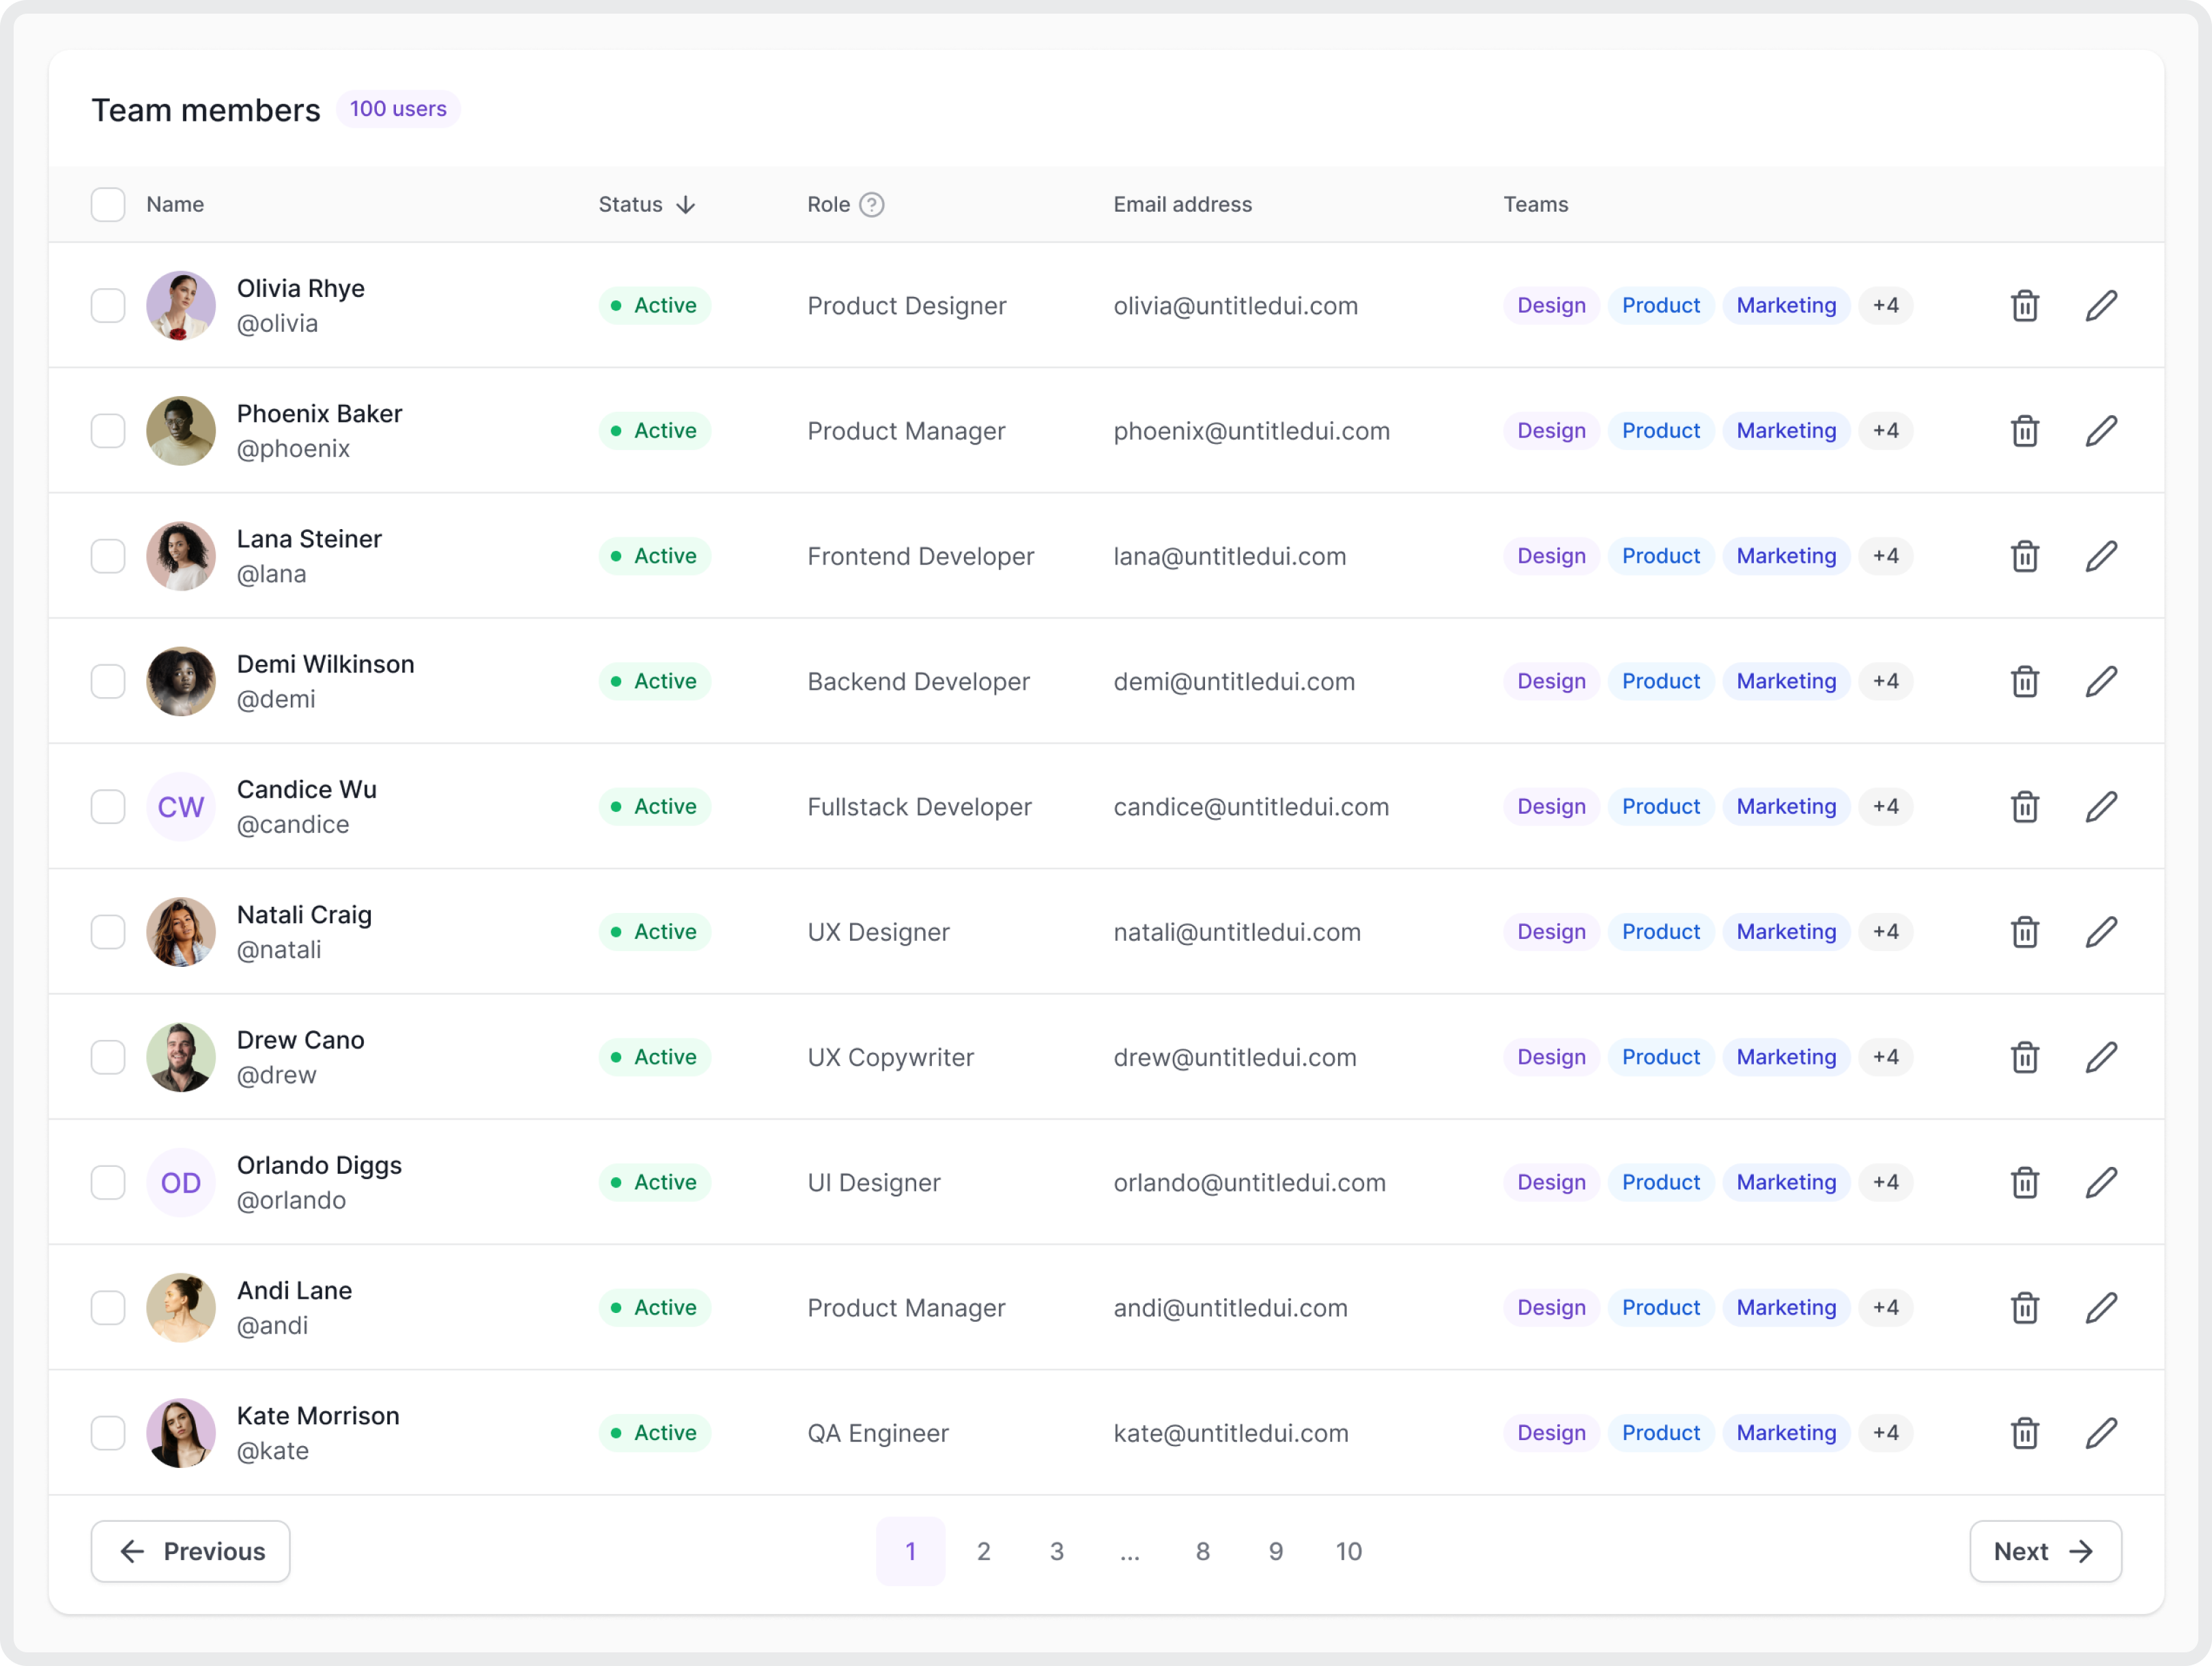
Task: Open page 2 of the team list
Action: point(984,1551)
